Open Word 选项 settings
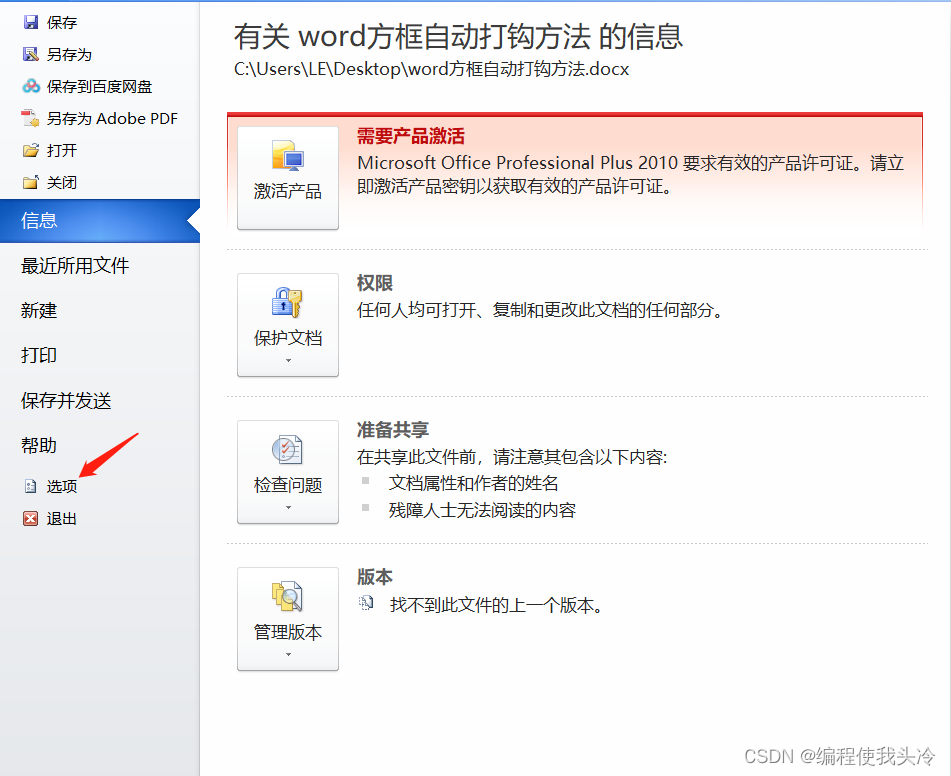This screenshot has width=951, height=776. pos(62,486)
